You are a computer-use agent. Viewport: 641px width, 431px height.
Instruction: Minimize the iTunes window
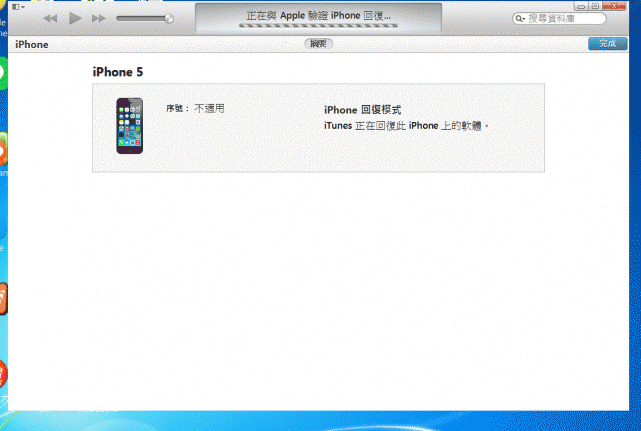point(581,6)
